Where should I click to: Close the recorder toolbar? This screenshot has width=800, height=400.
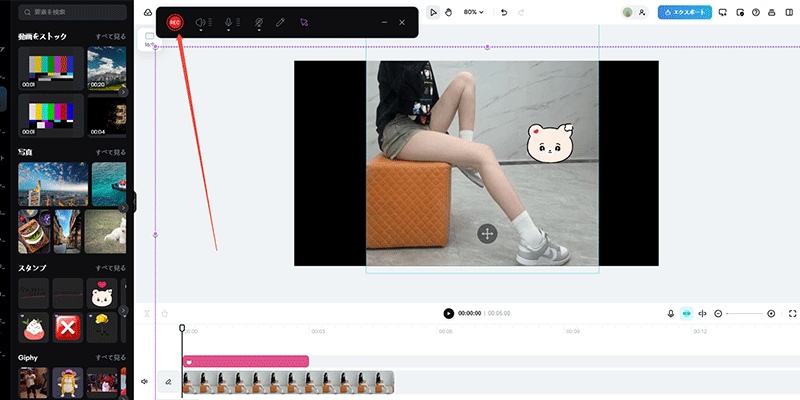(402, 22)
